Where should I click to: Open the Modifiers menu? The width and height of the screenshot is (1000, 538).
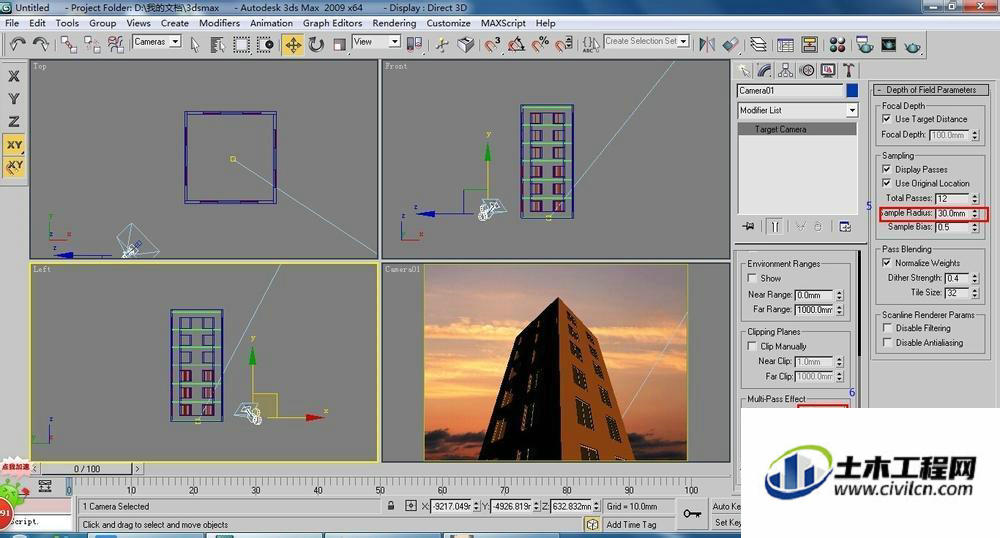[219, 23]
